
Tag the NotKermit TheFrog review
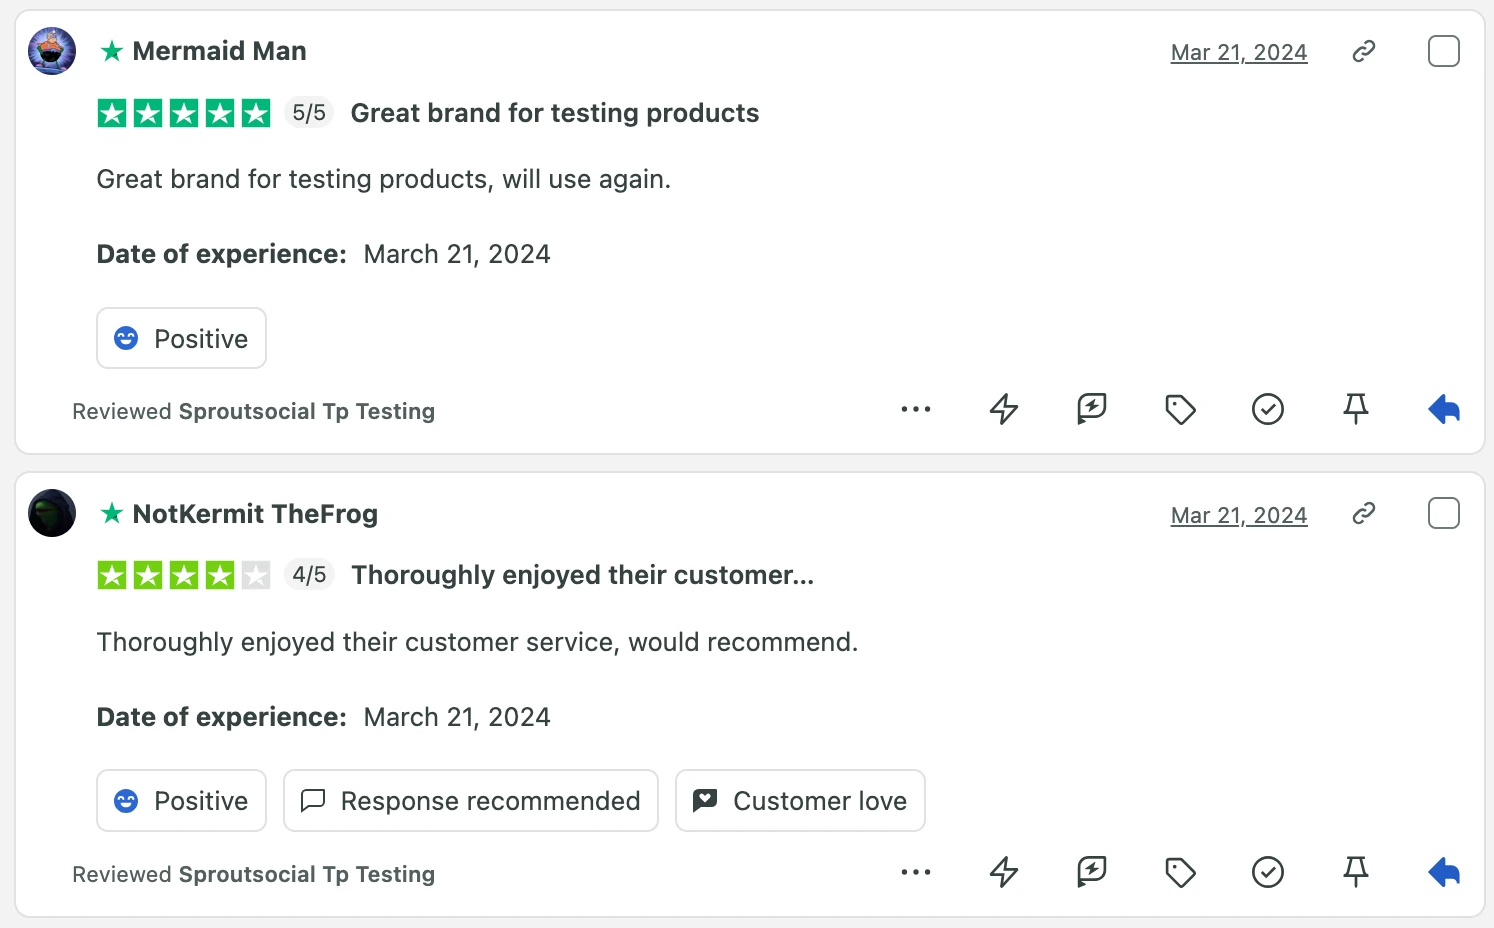point(1180,872)
